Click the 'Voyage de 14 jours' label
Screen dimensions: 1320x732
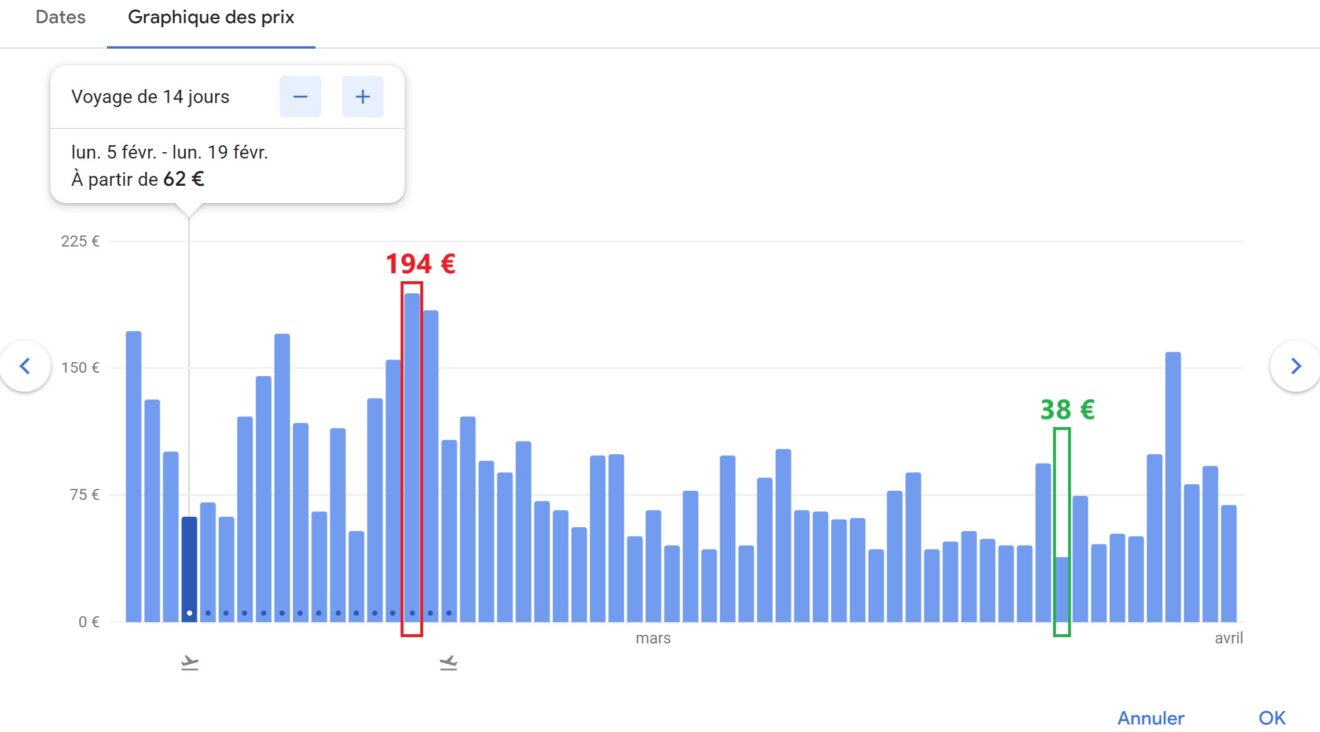click(x=150, y=97)
